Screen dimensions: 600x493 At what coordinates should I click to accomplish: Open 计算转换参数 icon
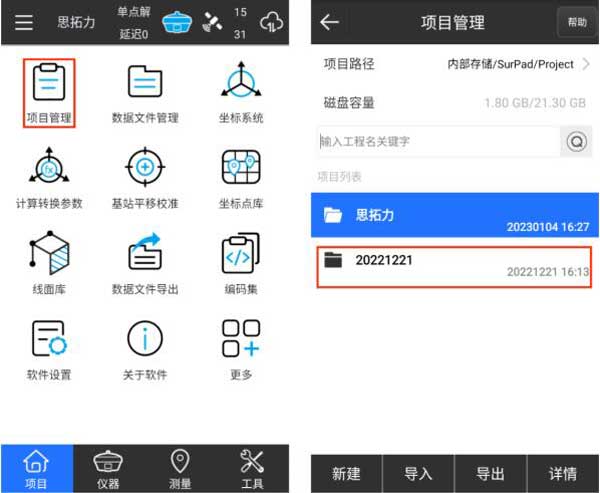[49, 166]
